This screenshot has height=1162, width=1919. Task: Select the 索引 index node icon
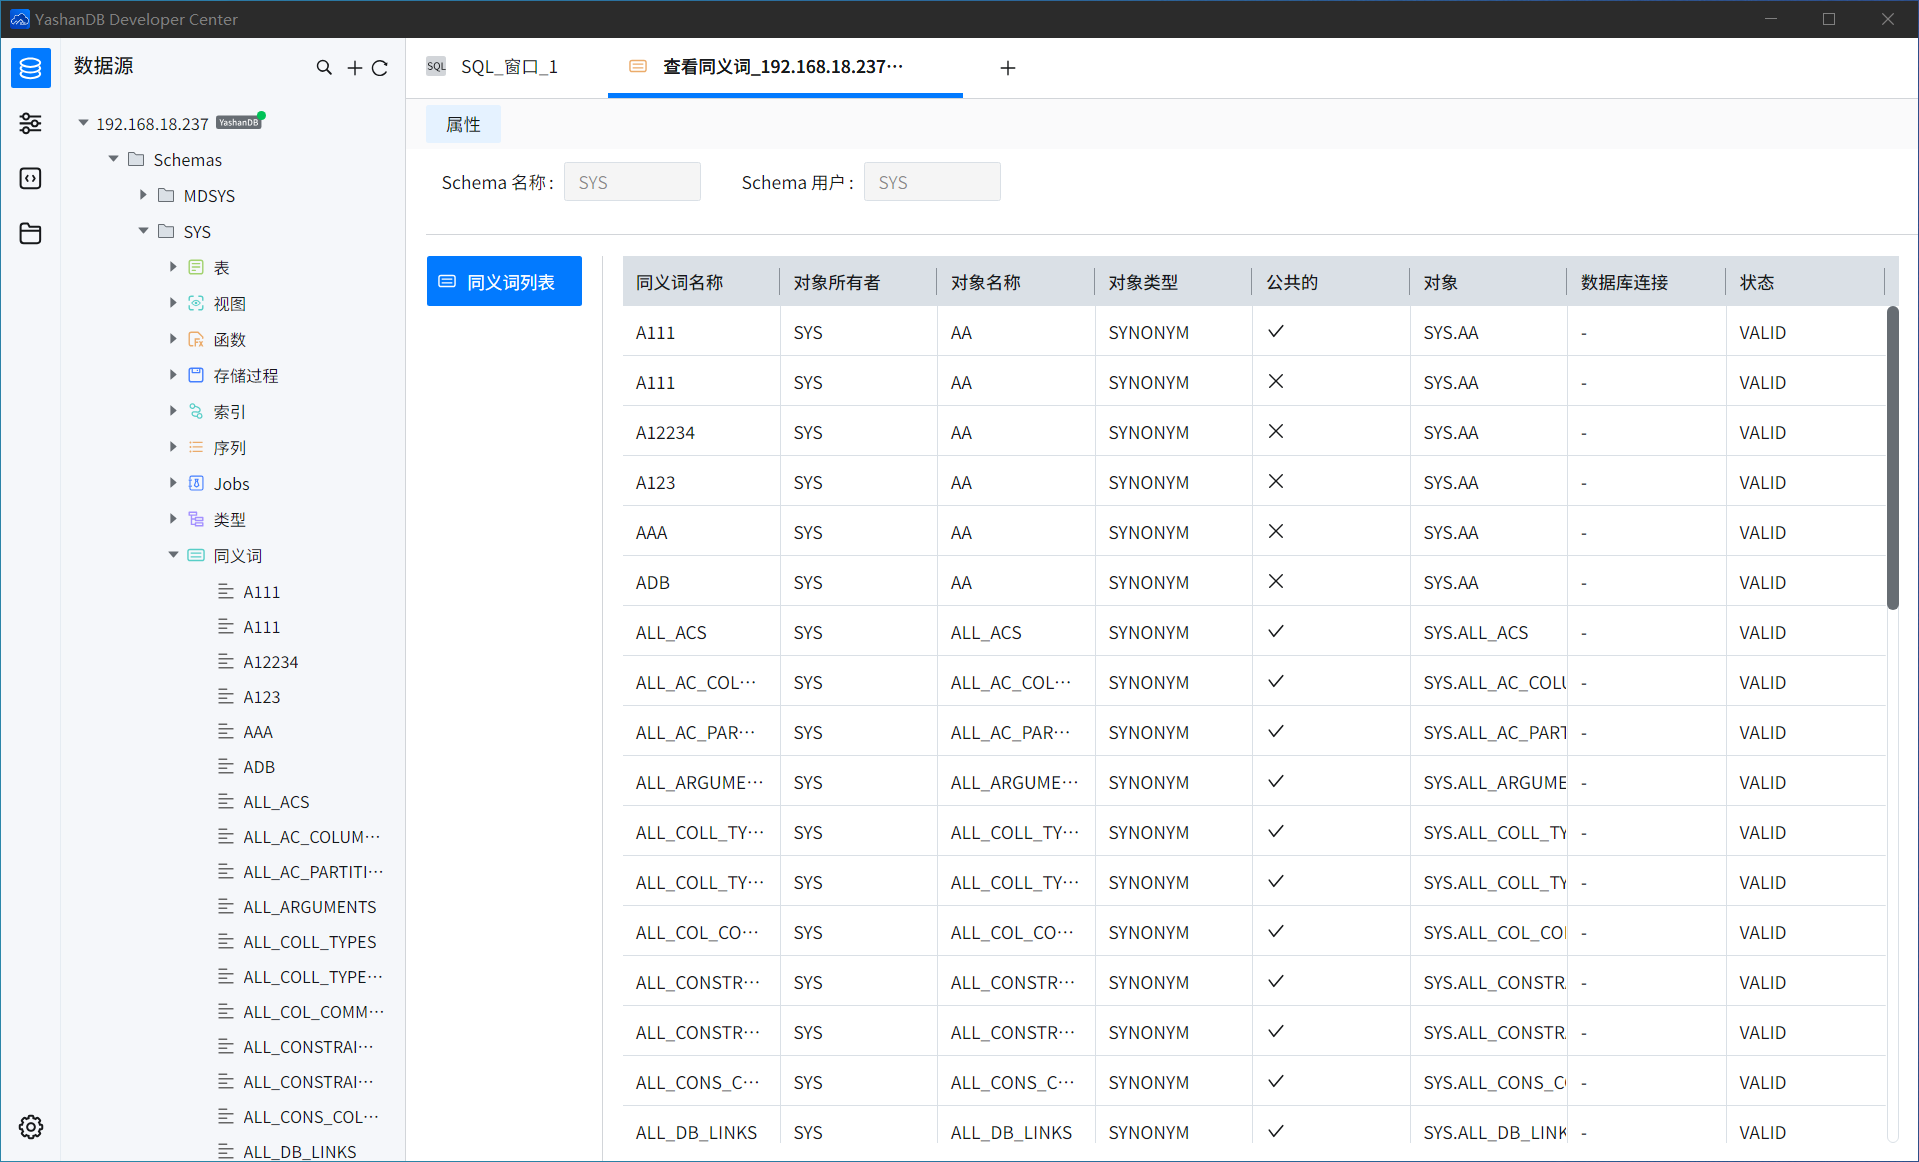(196, 411)
